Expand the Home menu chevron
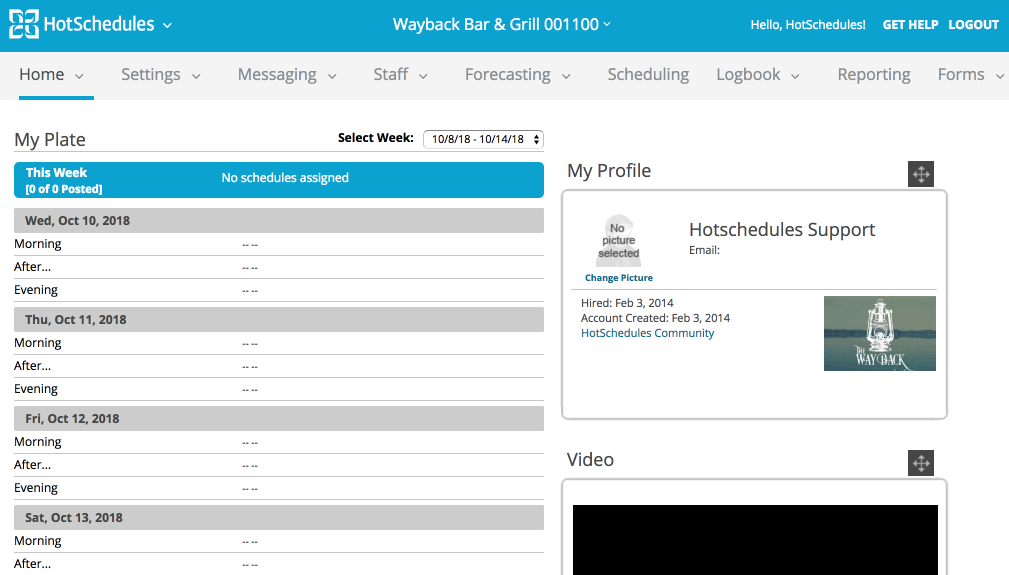 (x=79, y=76)
